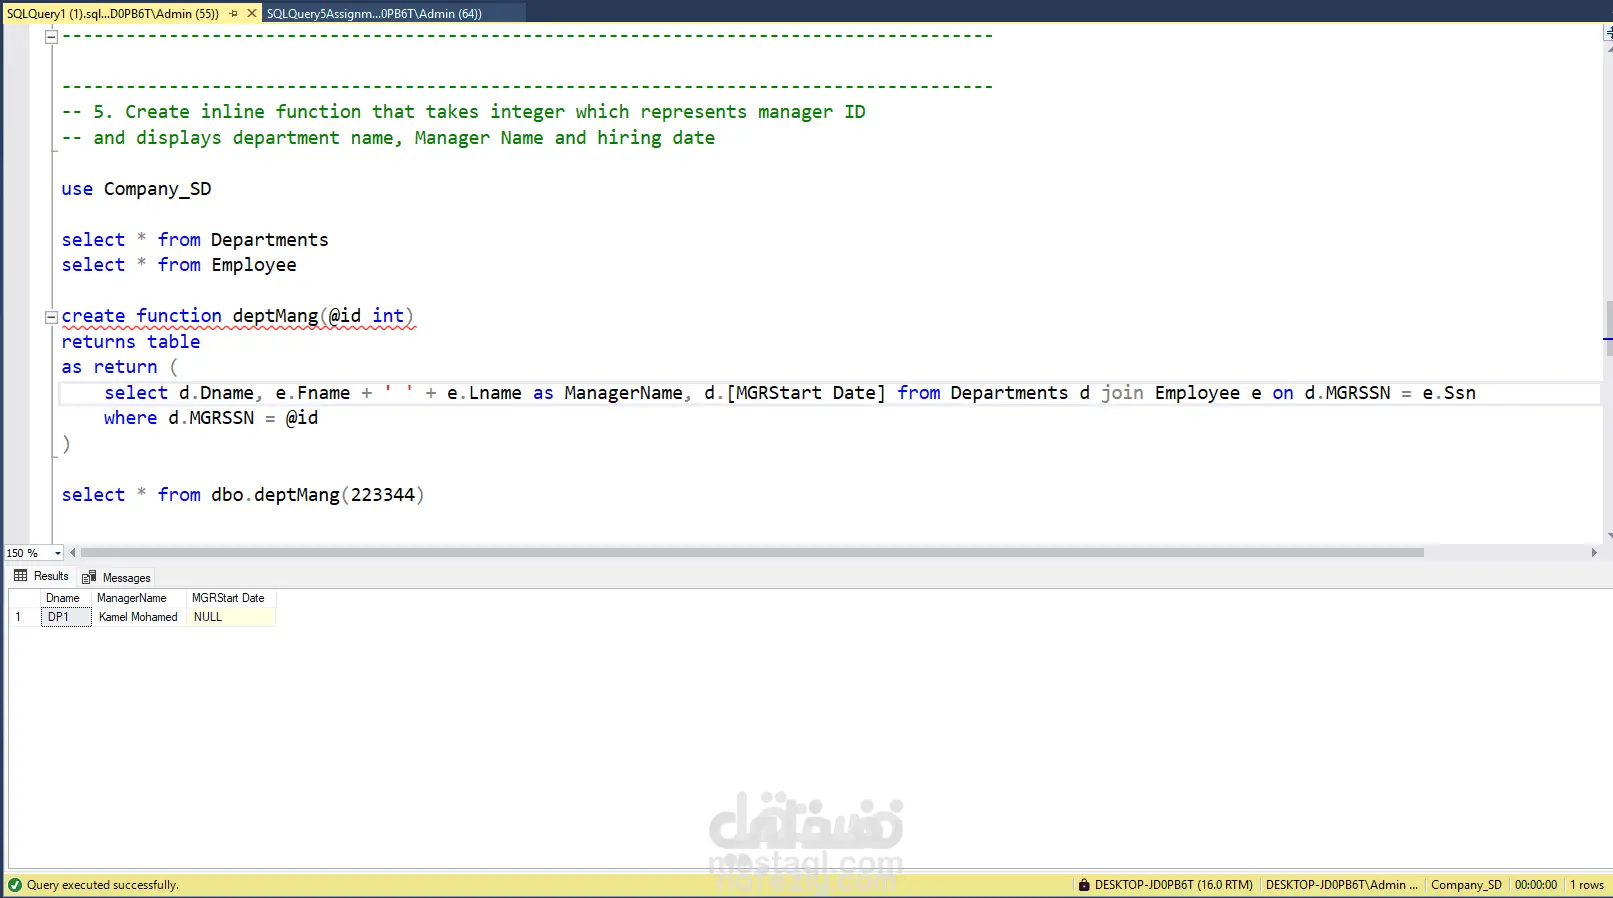Click 'where d.MGRSSN = @id' line
Screen dimensions: 1613x898
pos(211,418)
